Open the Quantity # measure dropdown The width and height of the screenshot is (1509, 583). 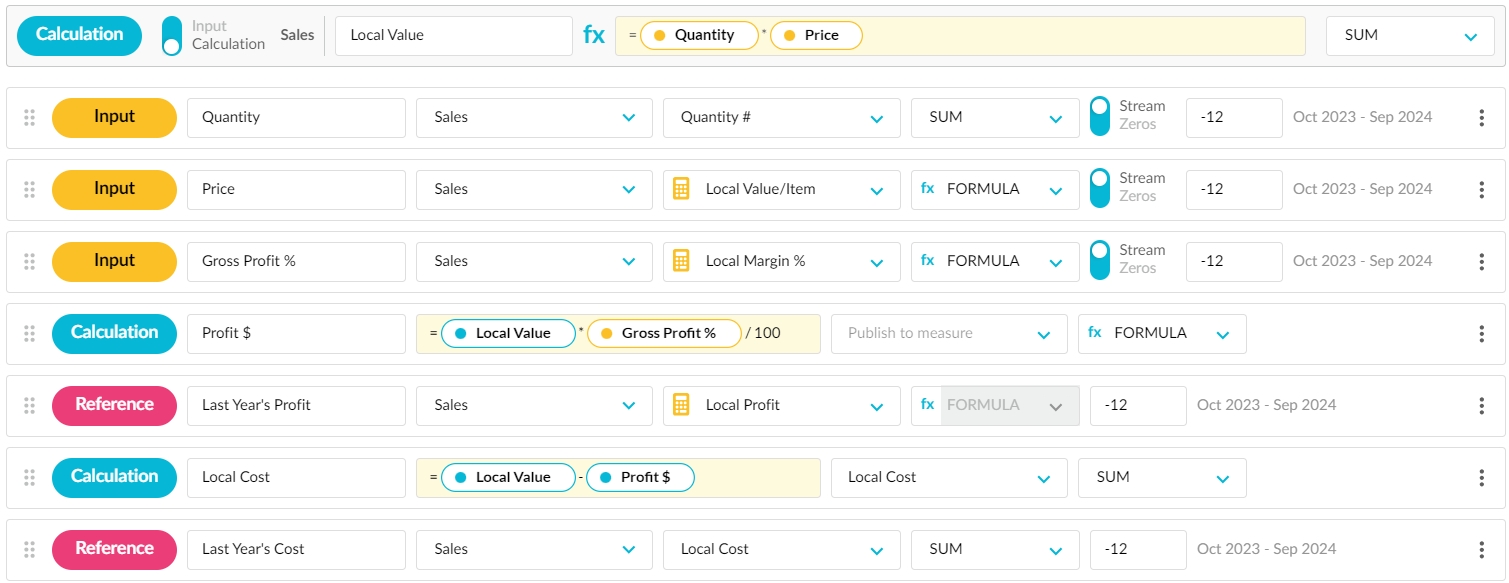click(781, 117)
